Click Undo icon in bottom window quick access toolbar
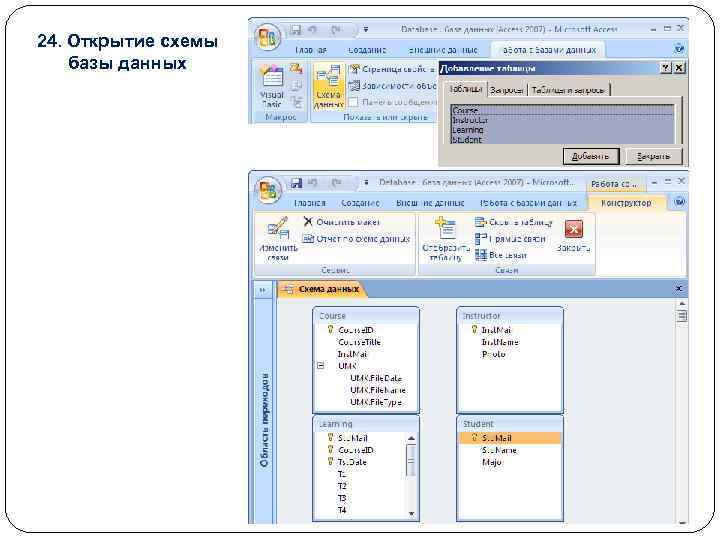 [314, 183]
